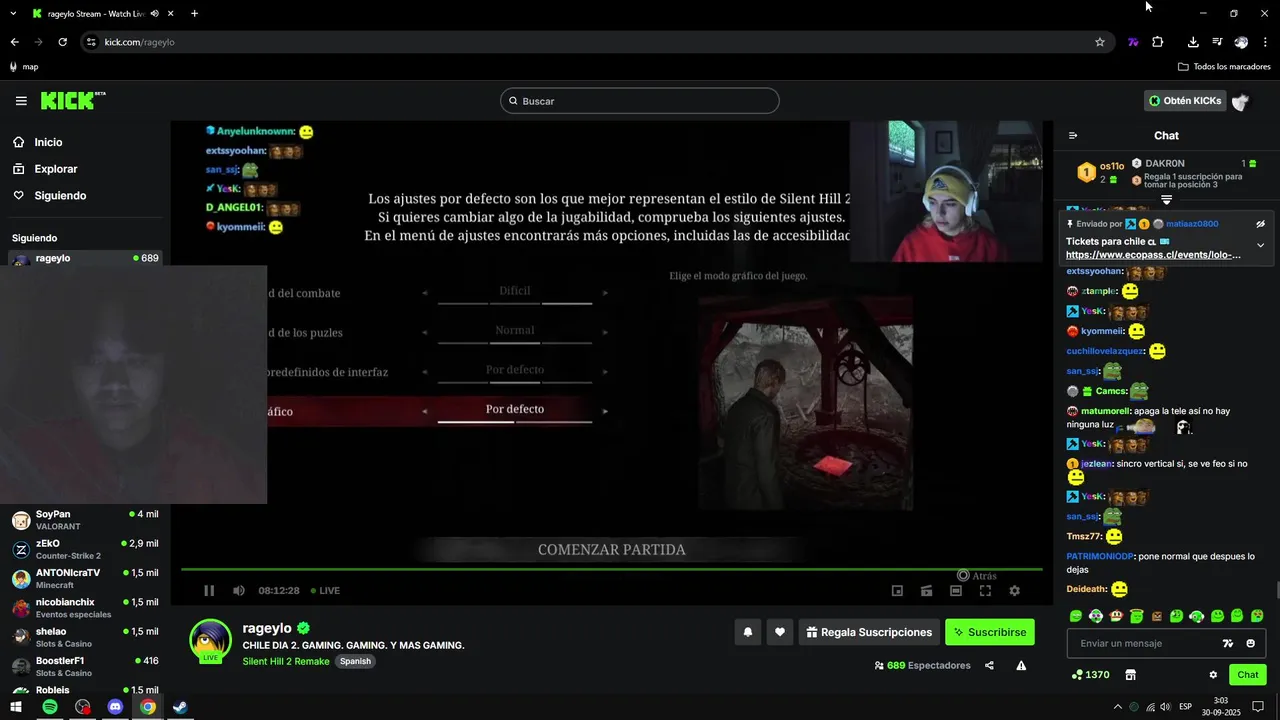
Task: Open browser extensions puzzle icon
Action: [x=1158, y=42]
